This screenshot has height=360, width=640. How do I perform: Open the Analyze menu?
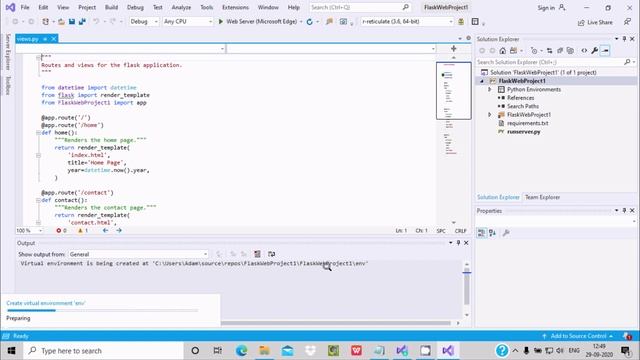point(181,7)
